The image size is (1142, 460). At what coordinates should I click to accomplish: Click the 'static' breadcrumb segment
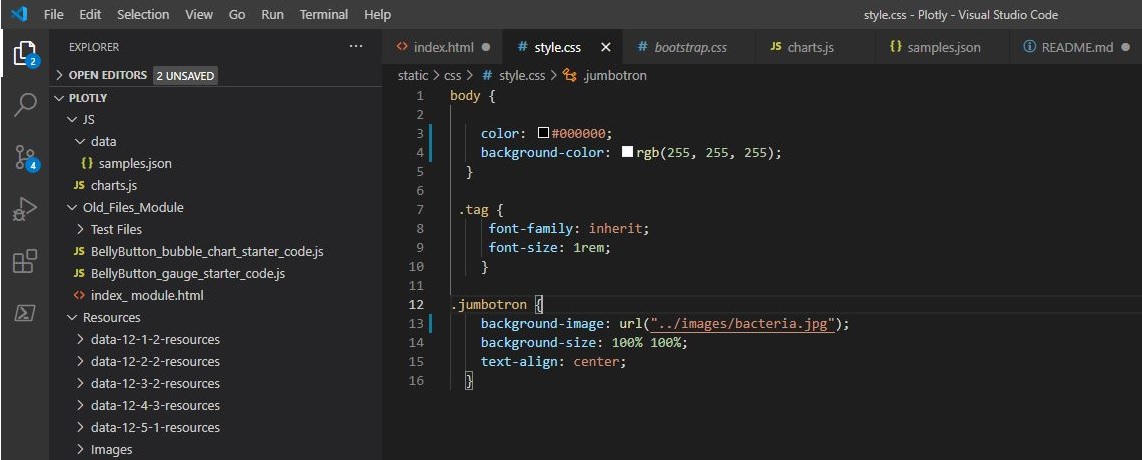click(x=413, y=75)
